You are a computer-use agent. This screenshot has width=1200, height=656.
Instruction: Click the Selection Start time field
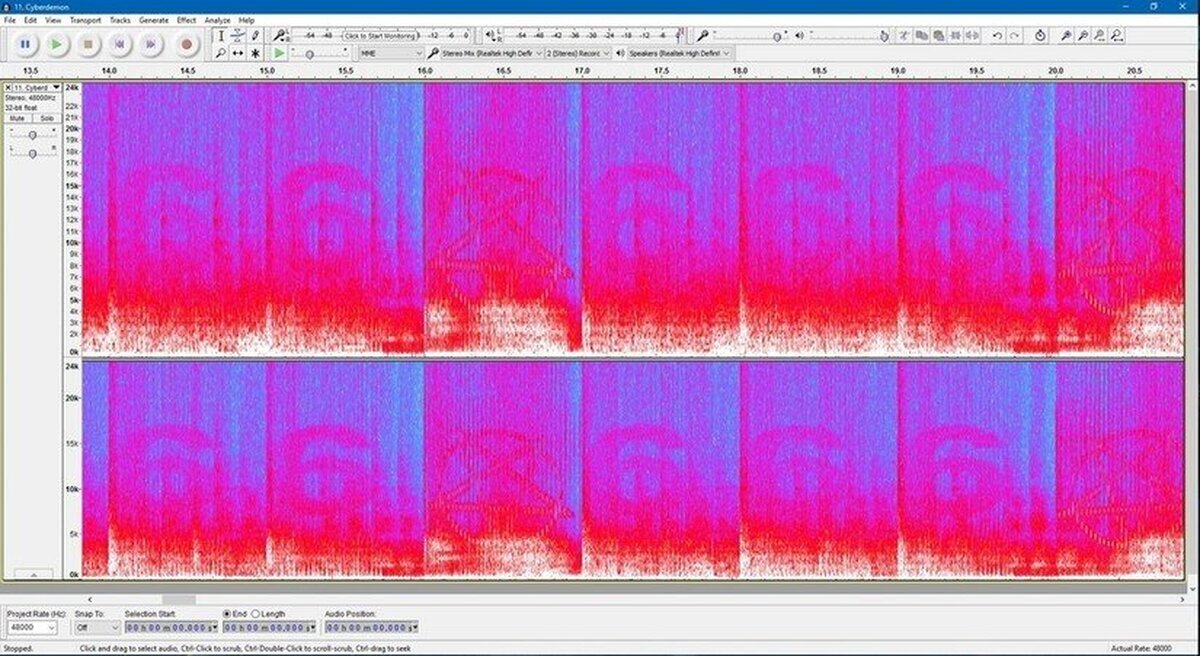coord(168,627)
